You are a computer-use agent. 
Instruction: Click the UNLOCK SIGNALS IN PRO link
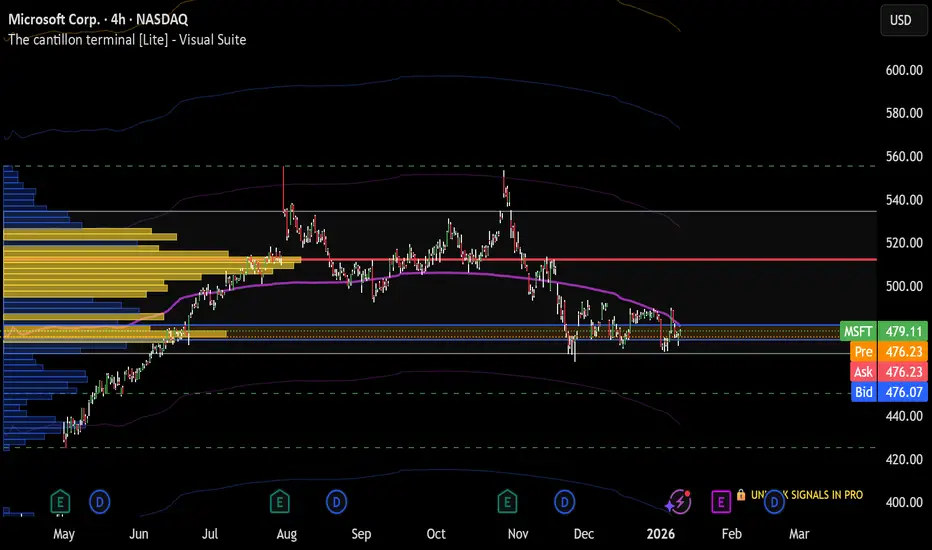tap(807, 495)
